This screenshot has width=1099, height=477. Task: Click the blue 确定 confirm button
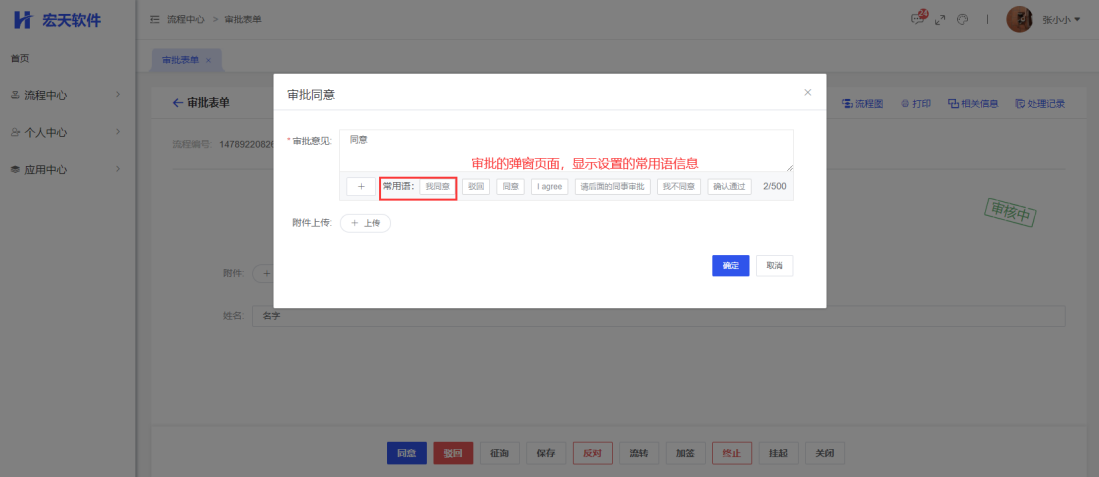coord(730,265)
